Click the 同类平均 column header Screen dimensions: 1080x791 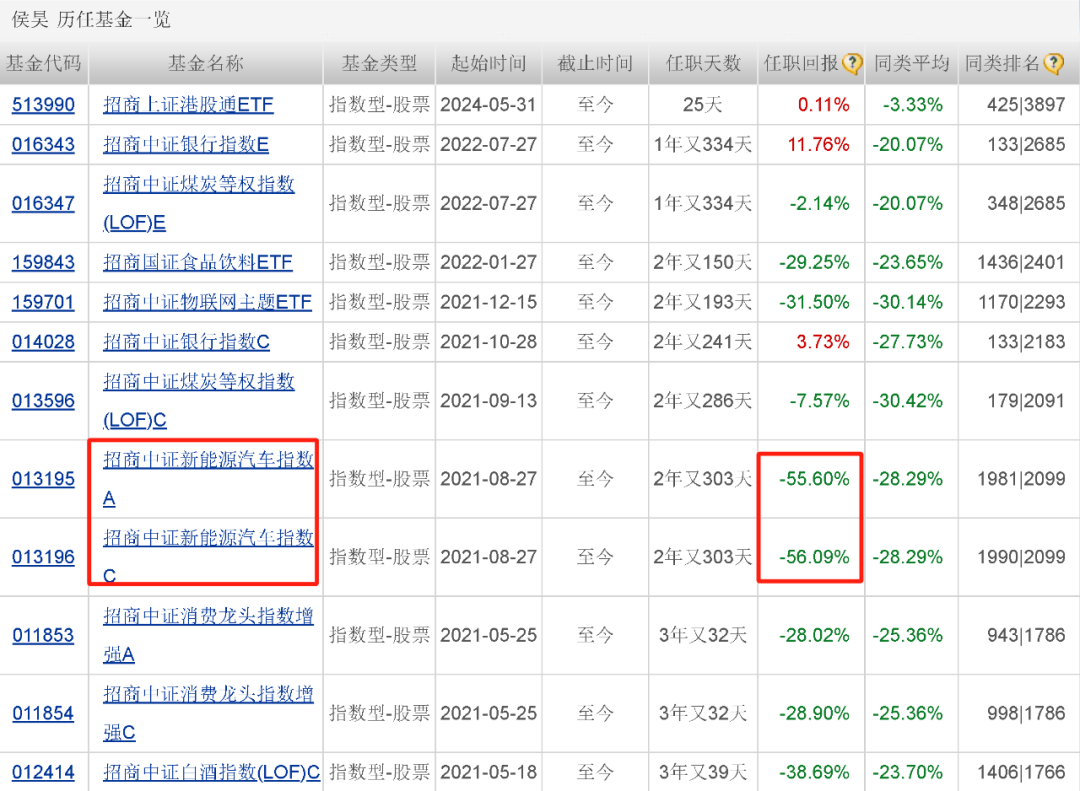click(x=911, y=64)
